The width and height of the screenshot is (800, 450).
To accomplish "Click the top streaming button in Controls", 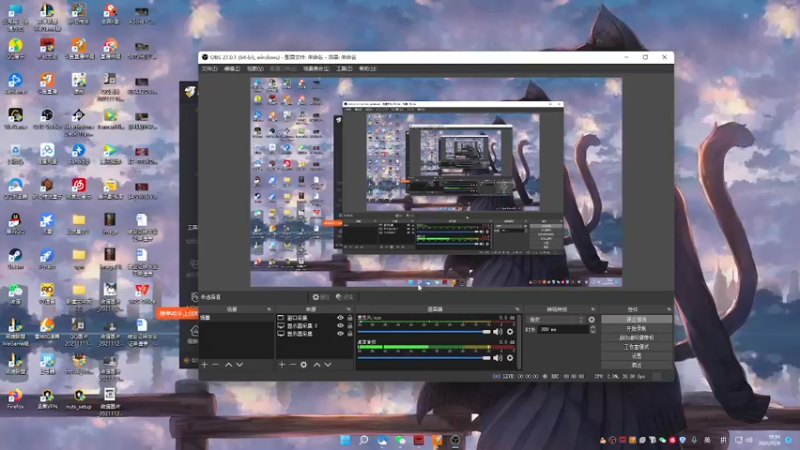I will (x=636, y=319).
